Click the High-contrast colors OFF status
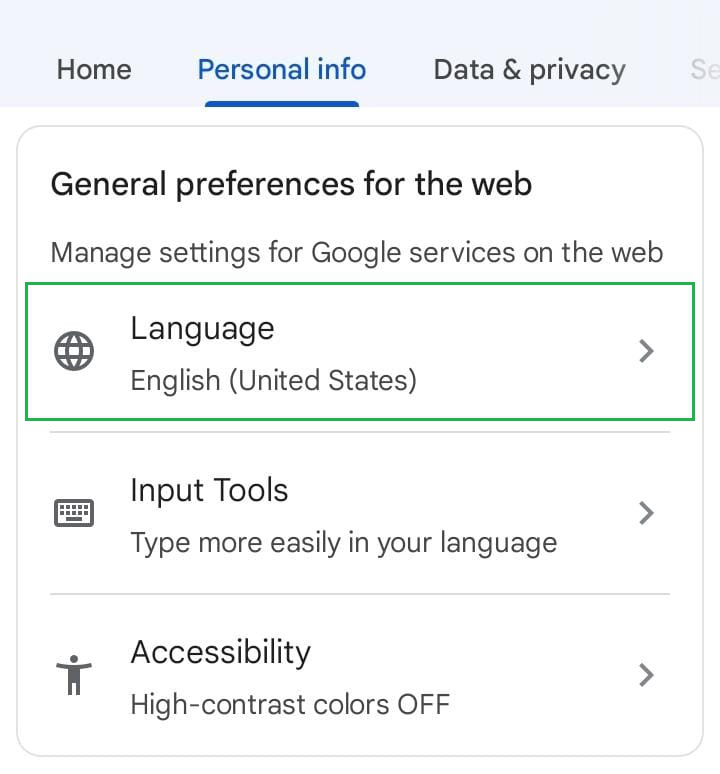 point(290,704)
